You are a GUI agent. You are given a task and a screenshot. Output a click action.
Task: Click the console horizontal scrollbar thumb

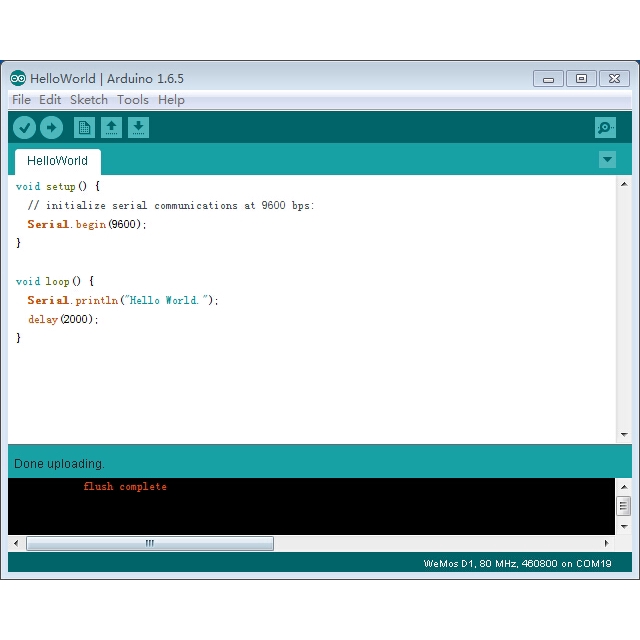150,543
